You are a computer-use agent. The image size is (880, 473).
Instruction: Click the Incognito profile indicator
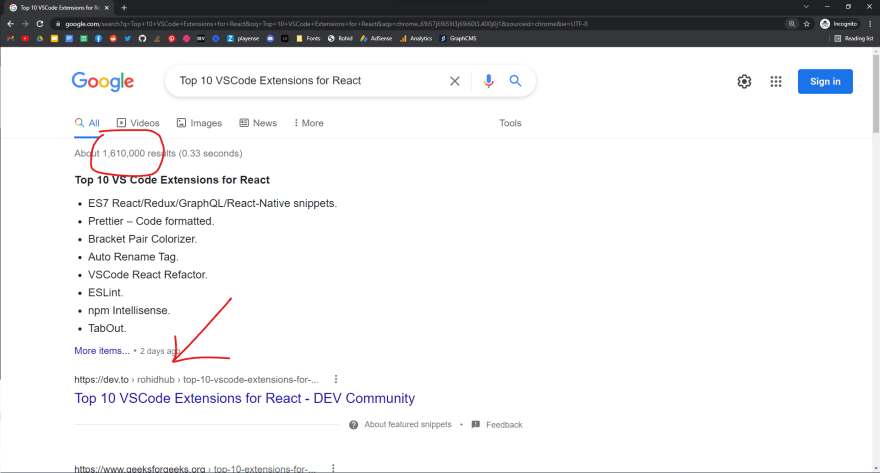pos(839,24)
